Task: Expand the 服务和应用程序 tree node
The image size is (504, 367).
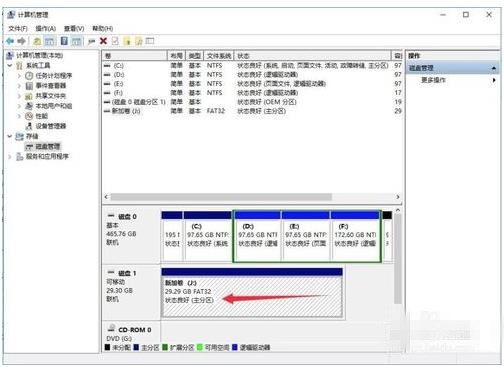Action: [10, 156]
